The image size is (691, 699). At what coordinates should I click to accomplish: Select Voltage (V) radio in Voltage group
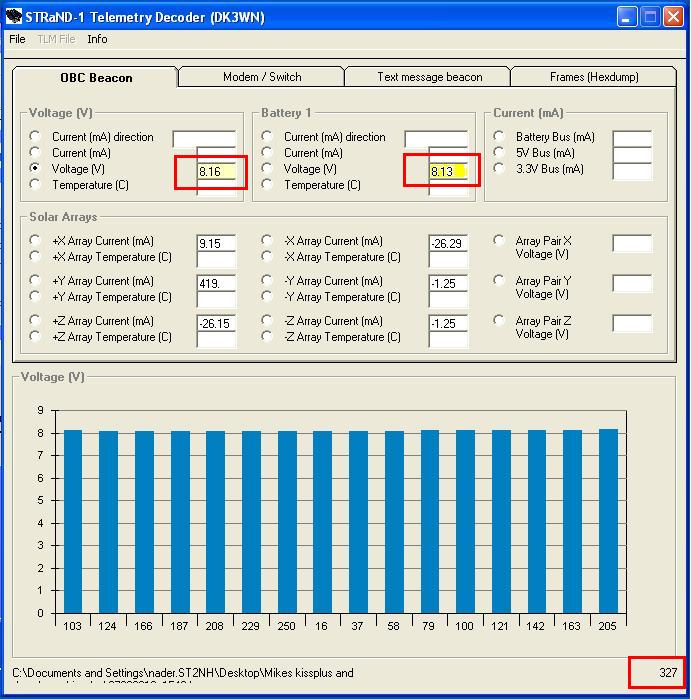[x=35, y=168]
